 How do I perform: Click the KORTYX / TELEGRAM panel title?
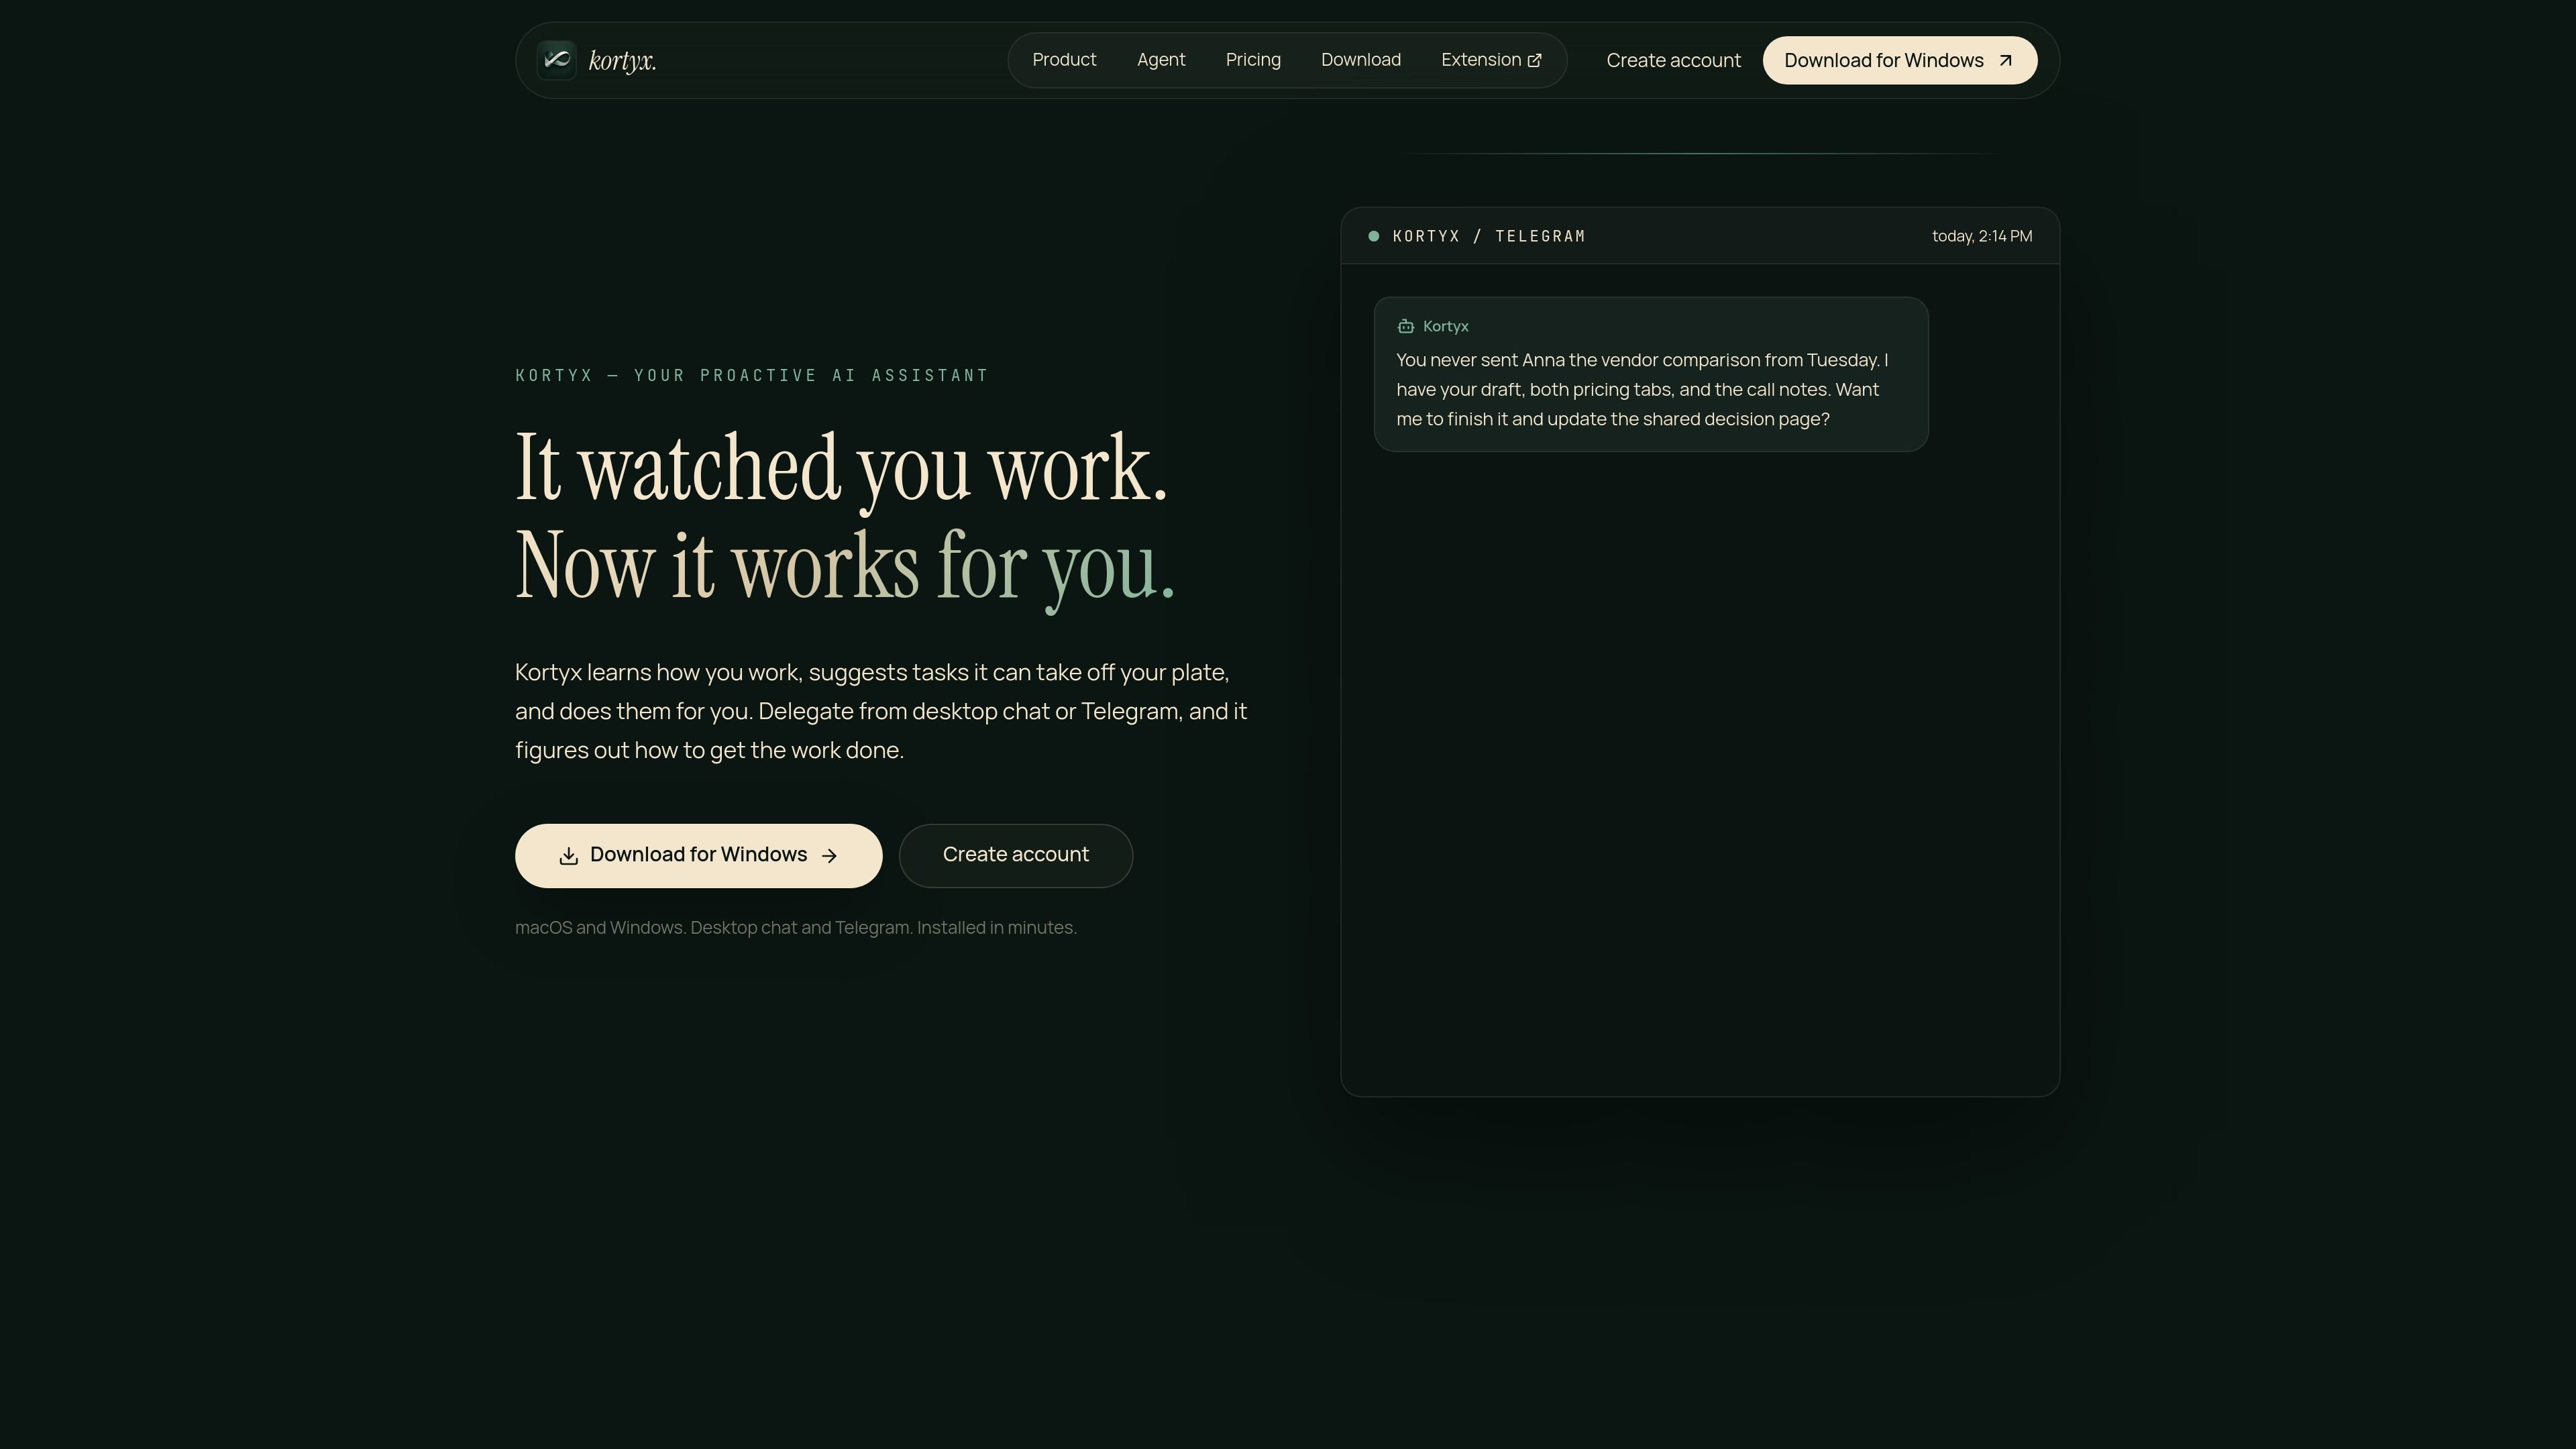[1489, 236]
